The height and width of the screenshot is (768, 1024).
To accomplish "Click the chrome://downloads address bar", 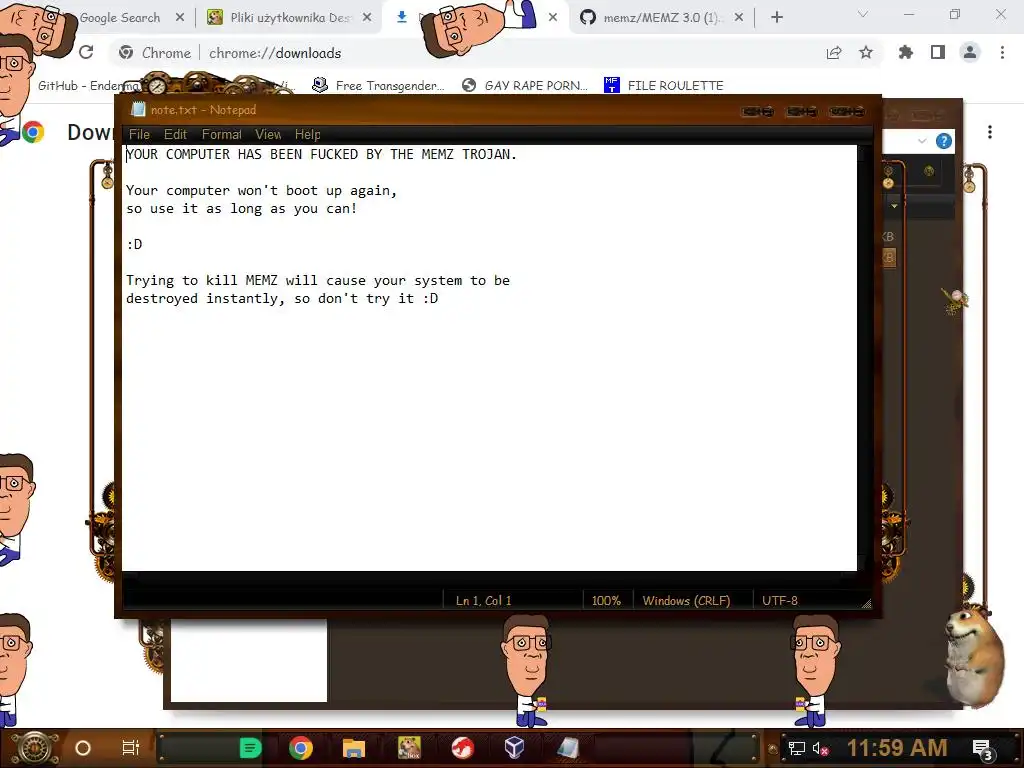I will [275, 53].
